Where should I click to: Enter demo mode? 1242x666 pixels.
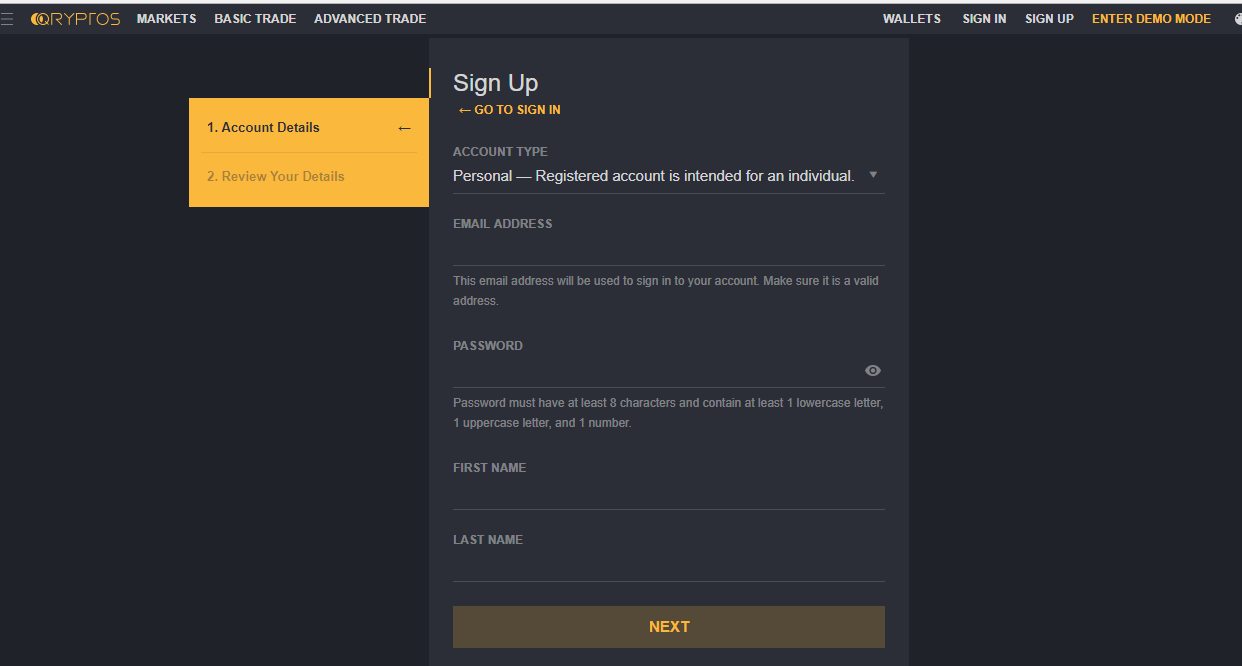[1151, 19]
